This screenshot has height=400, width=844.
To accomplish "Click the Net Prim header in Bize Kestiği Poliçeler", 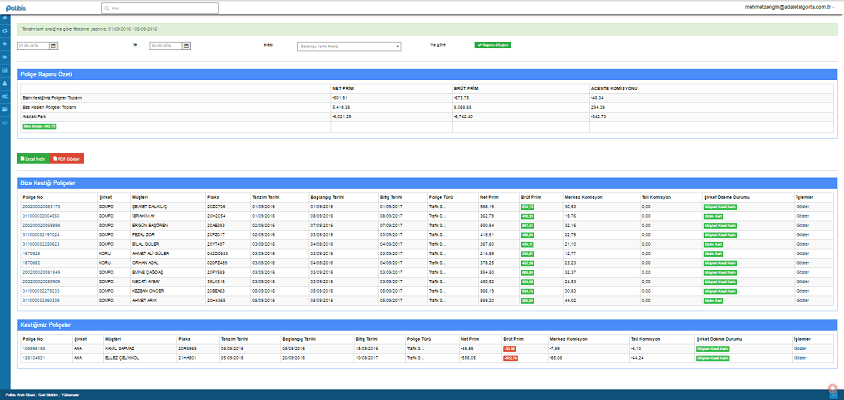I will 489,197.
